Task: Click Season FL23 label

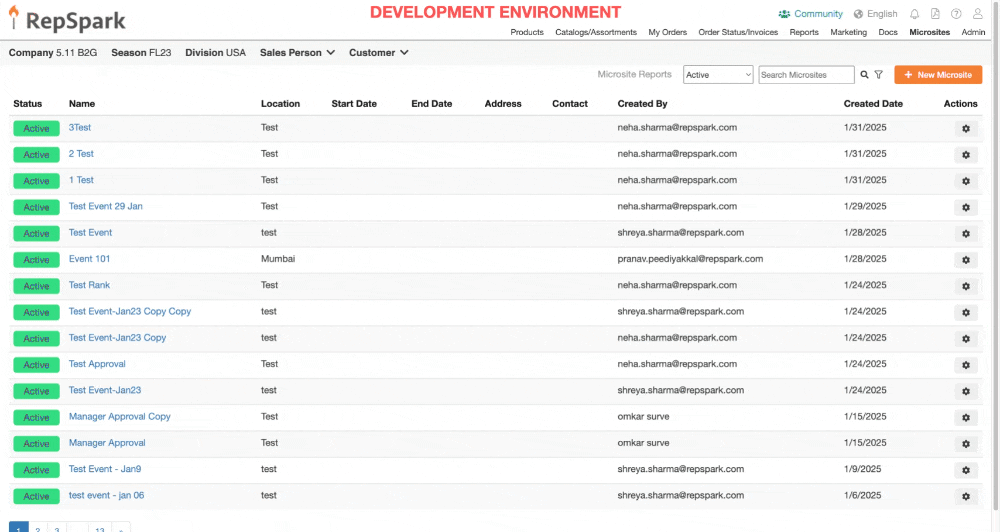Action: 141,52
